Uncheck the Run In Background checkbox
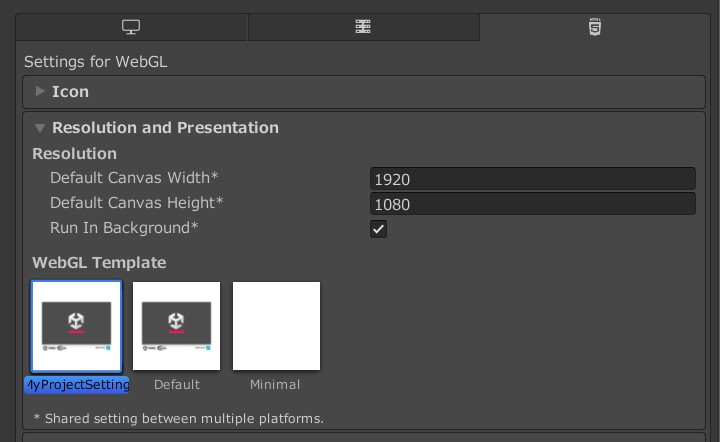The width and height of the screenshot is (720, 442). coord(378,229)
